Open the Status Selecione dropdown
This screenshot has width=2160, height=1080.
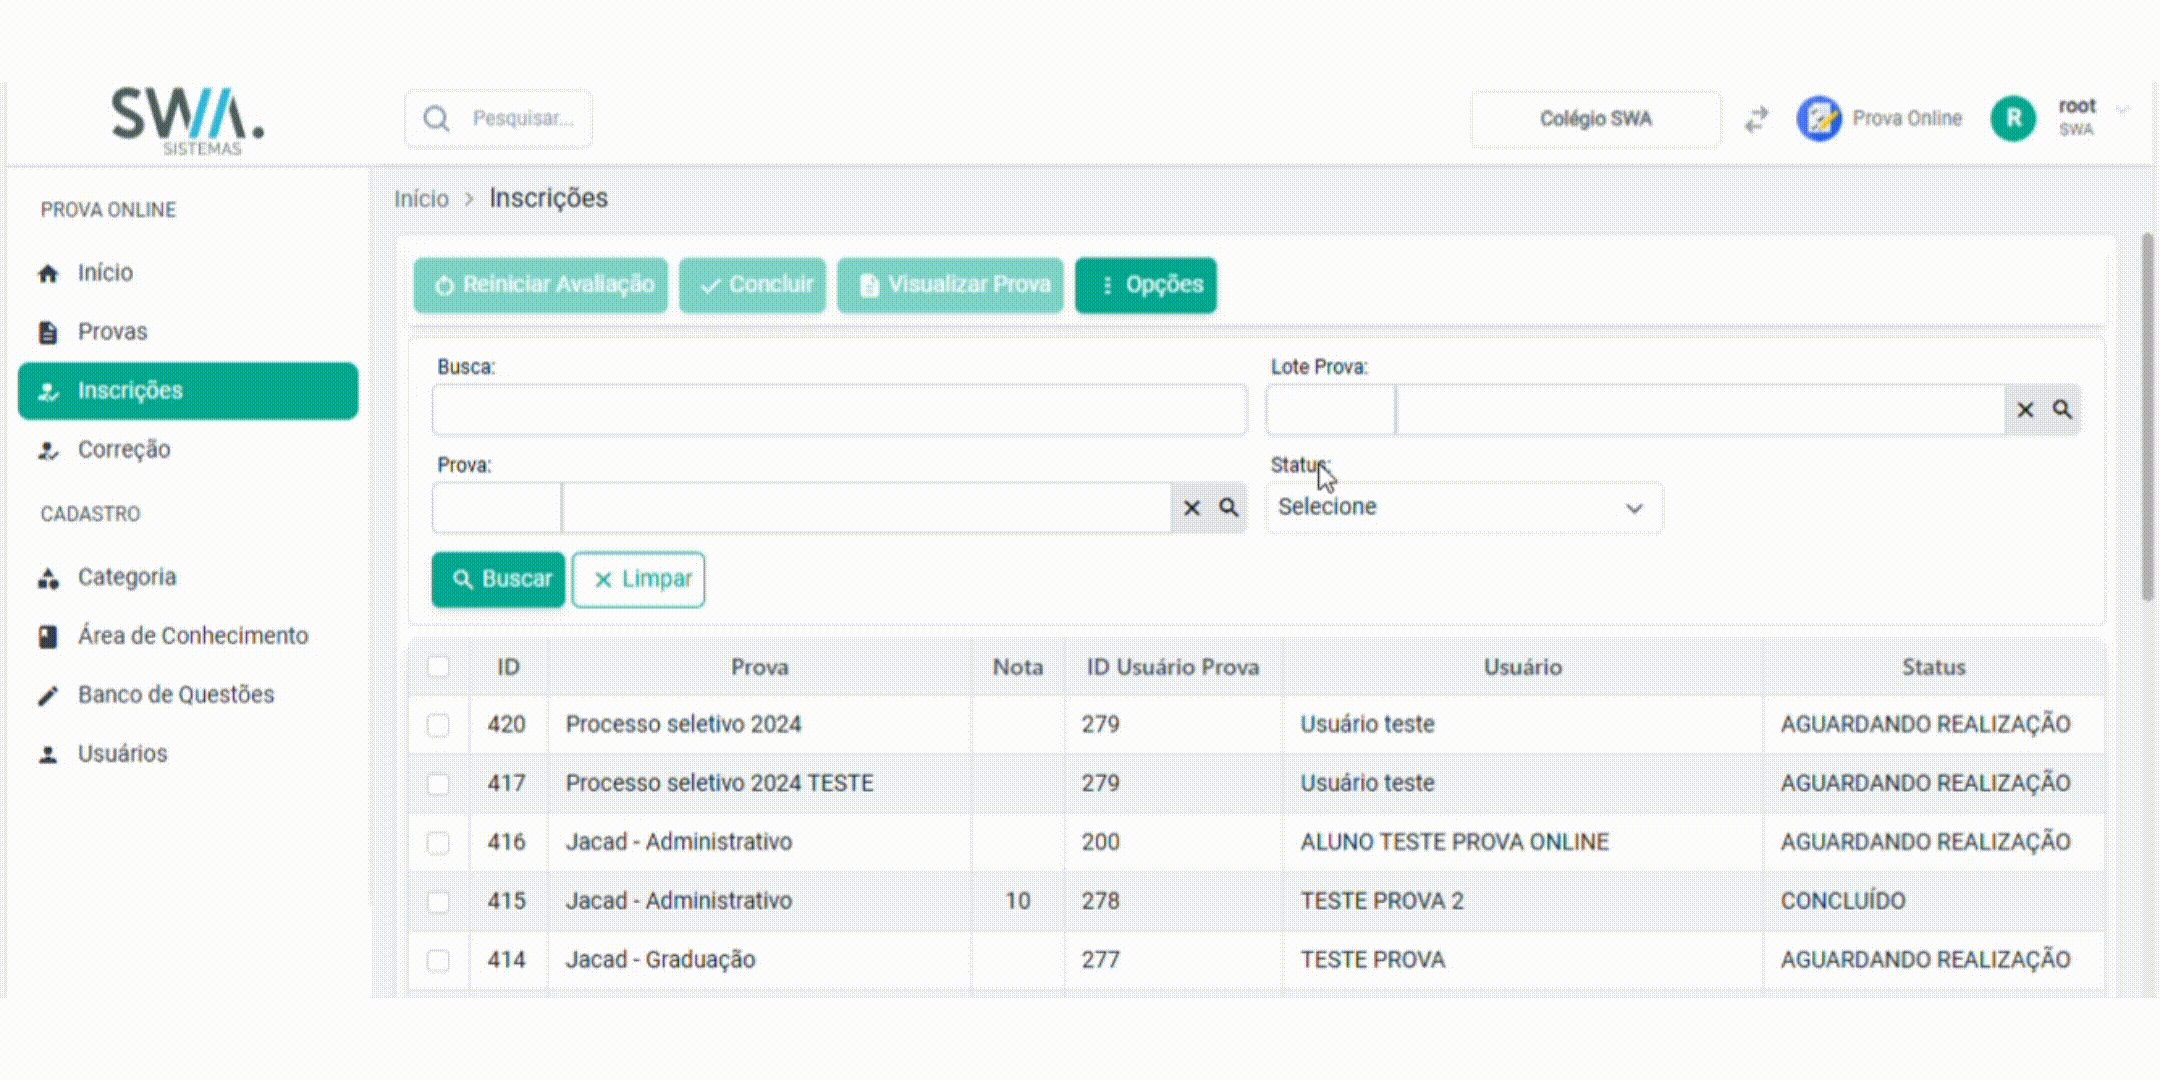[1463, 508]
